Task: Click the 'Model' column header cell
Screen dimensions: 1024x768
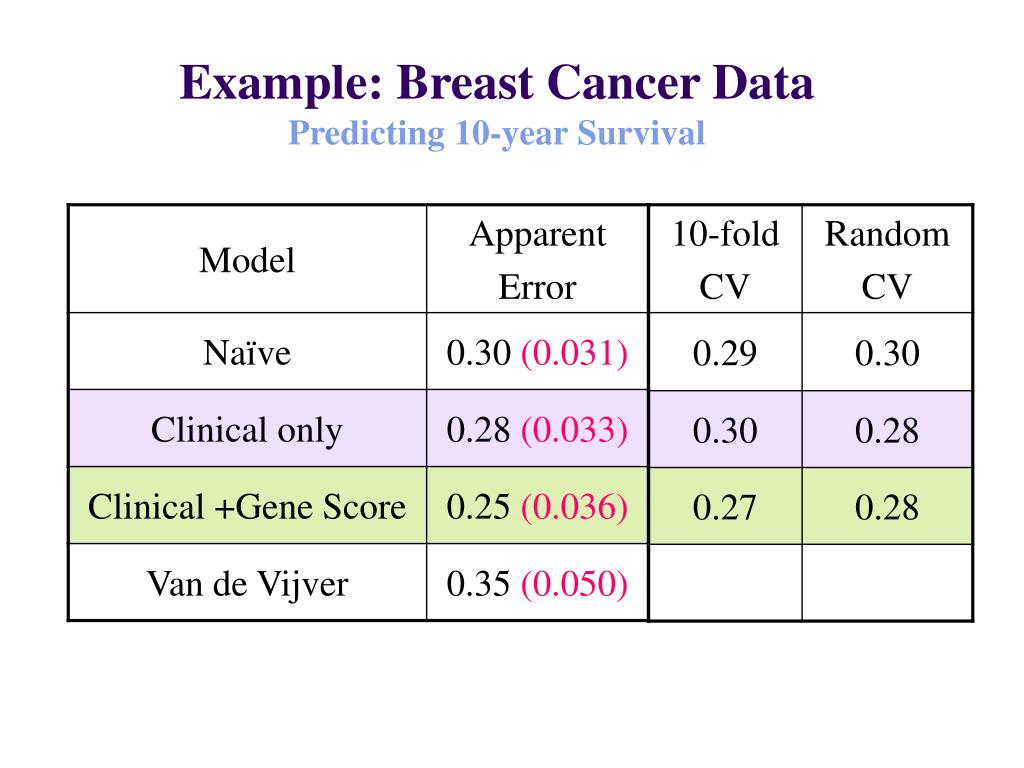Action: click(x=248, y=259)
